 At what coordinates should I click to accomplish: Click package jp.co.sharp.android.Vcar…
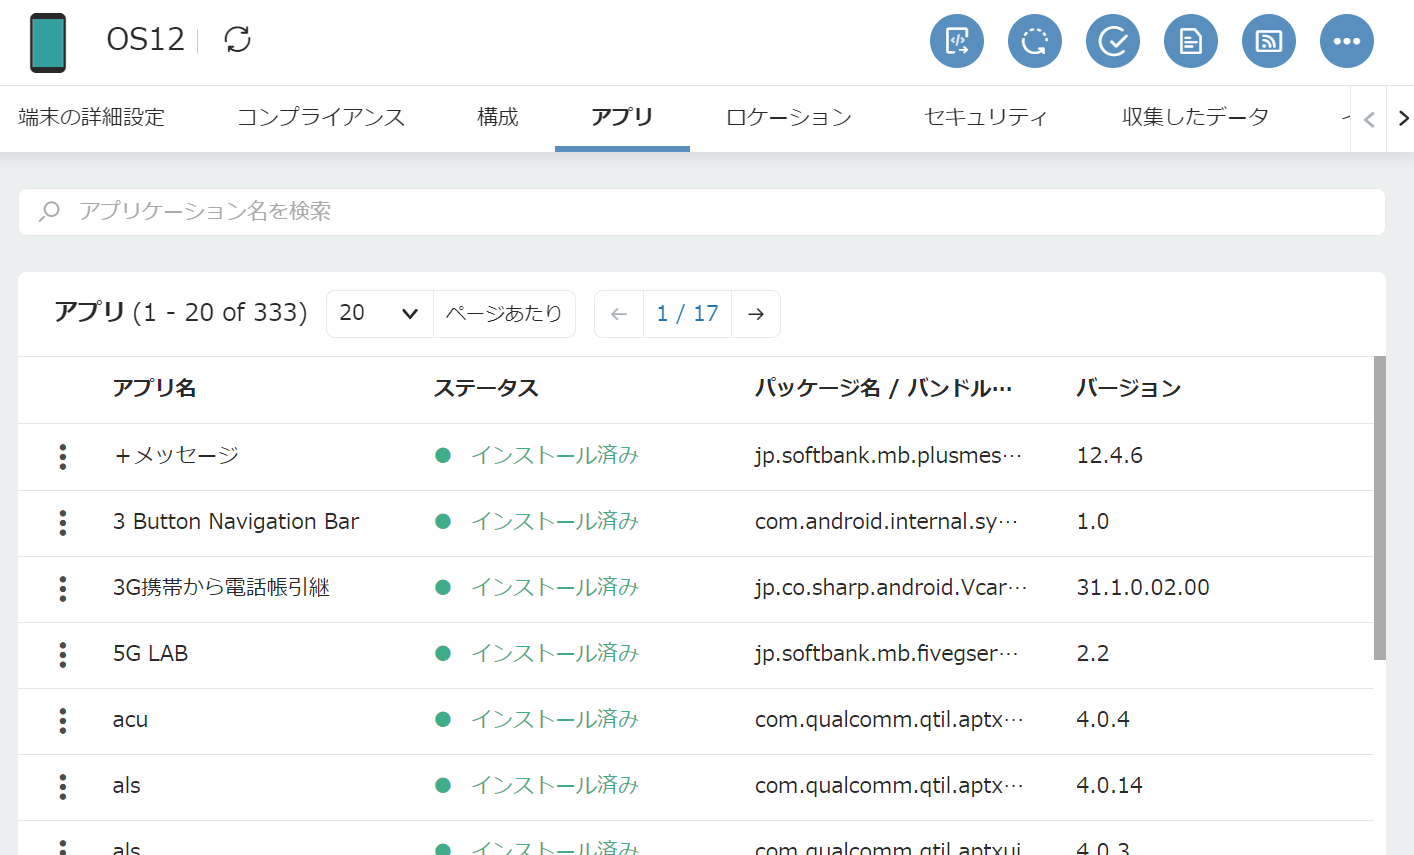(x=891, y=588)
